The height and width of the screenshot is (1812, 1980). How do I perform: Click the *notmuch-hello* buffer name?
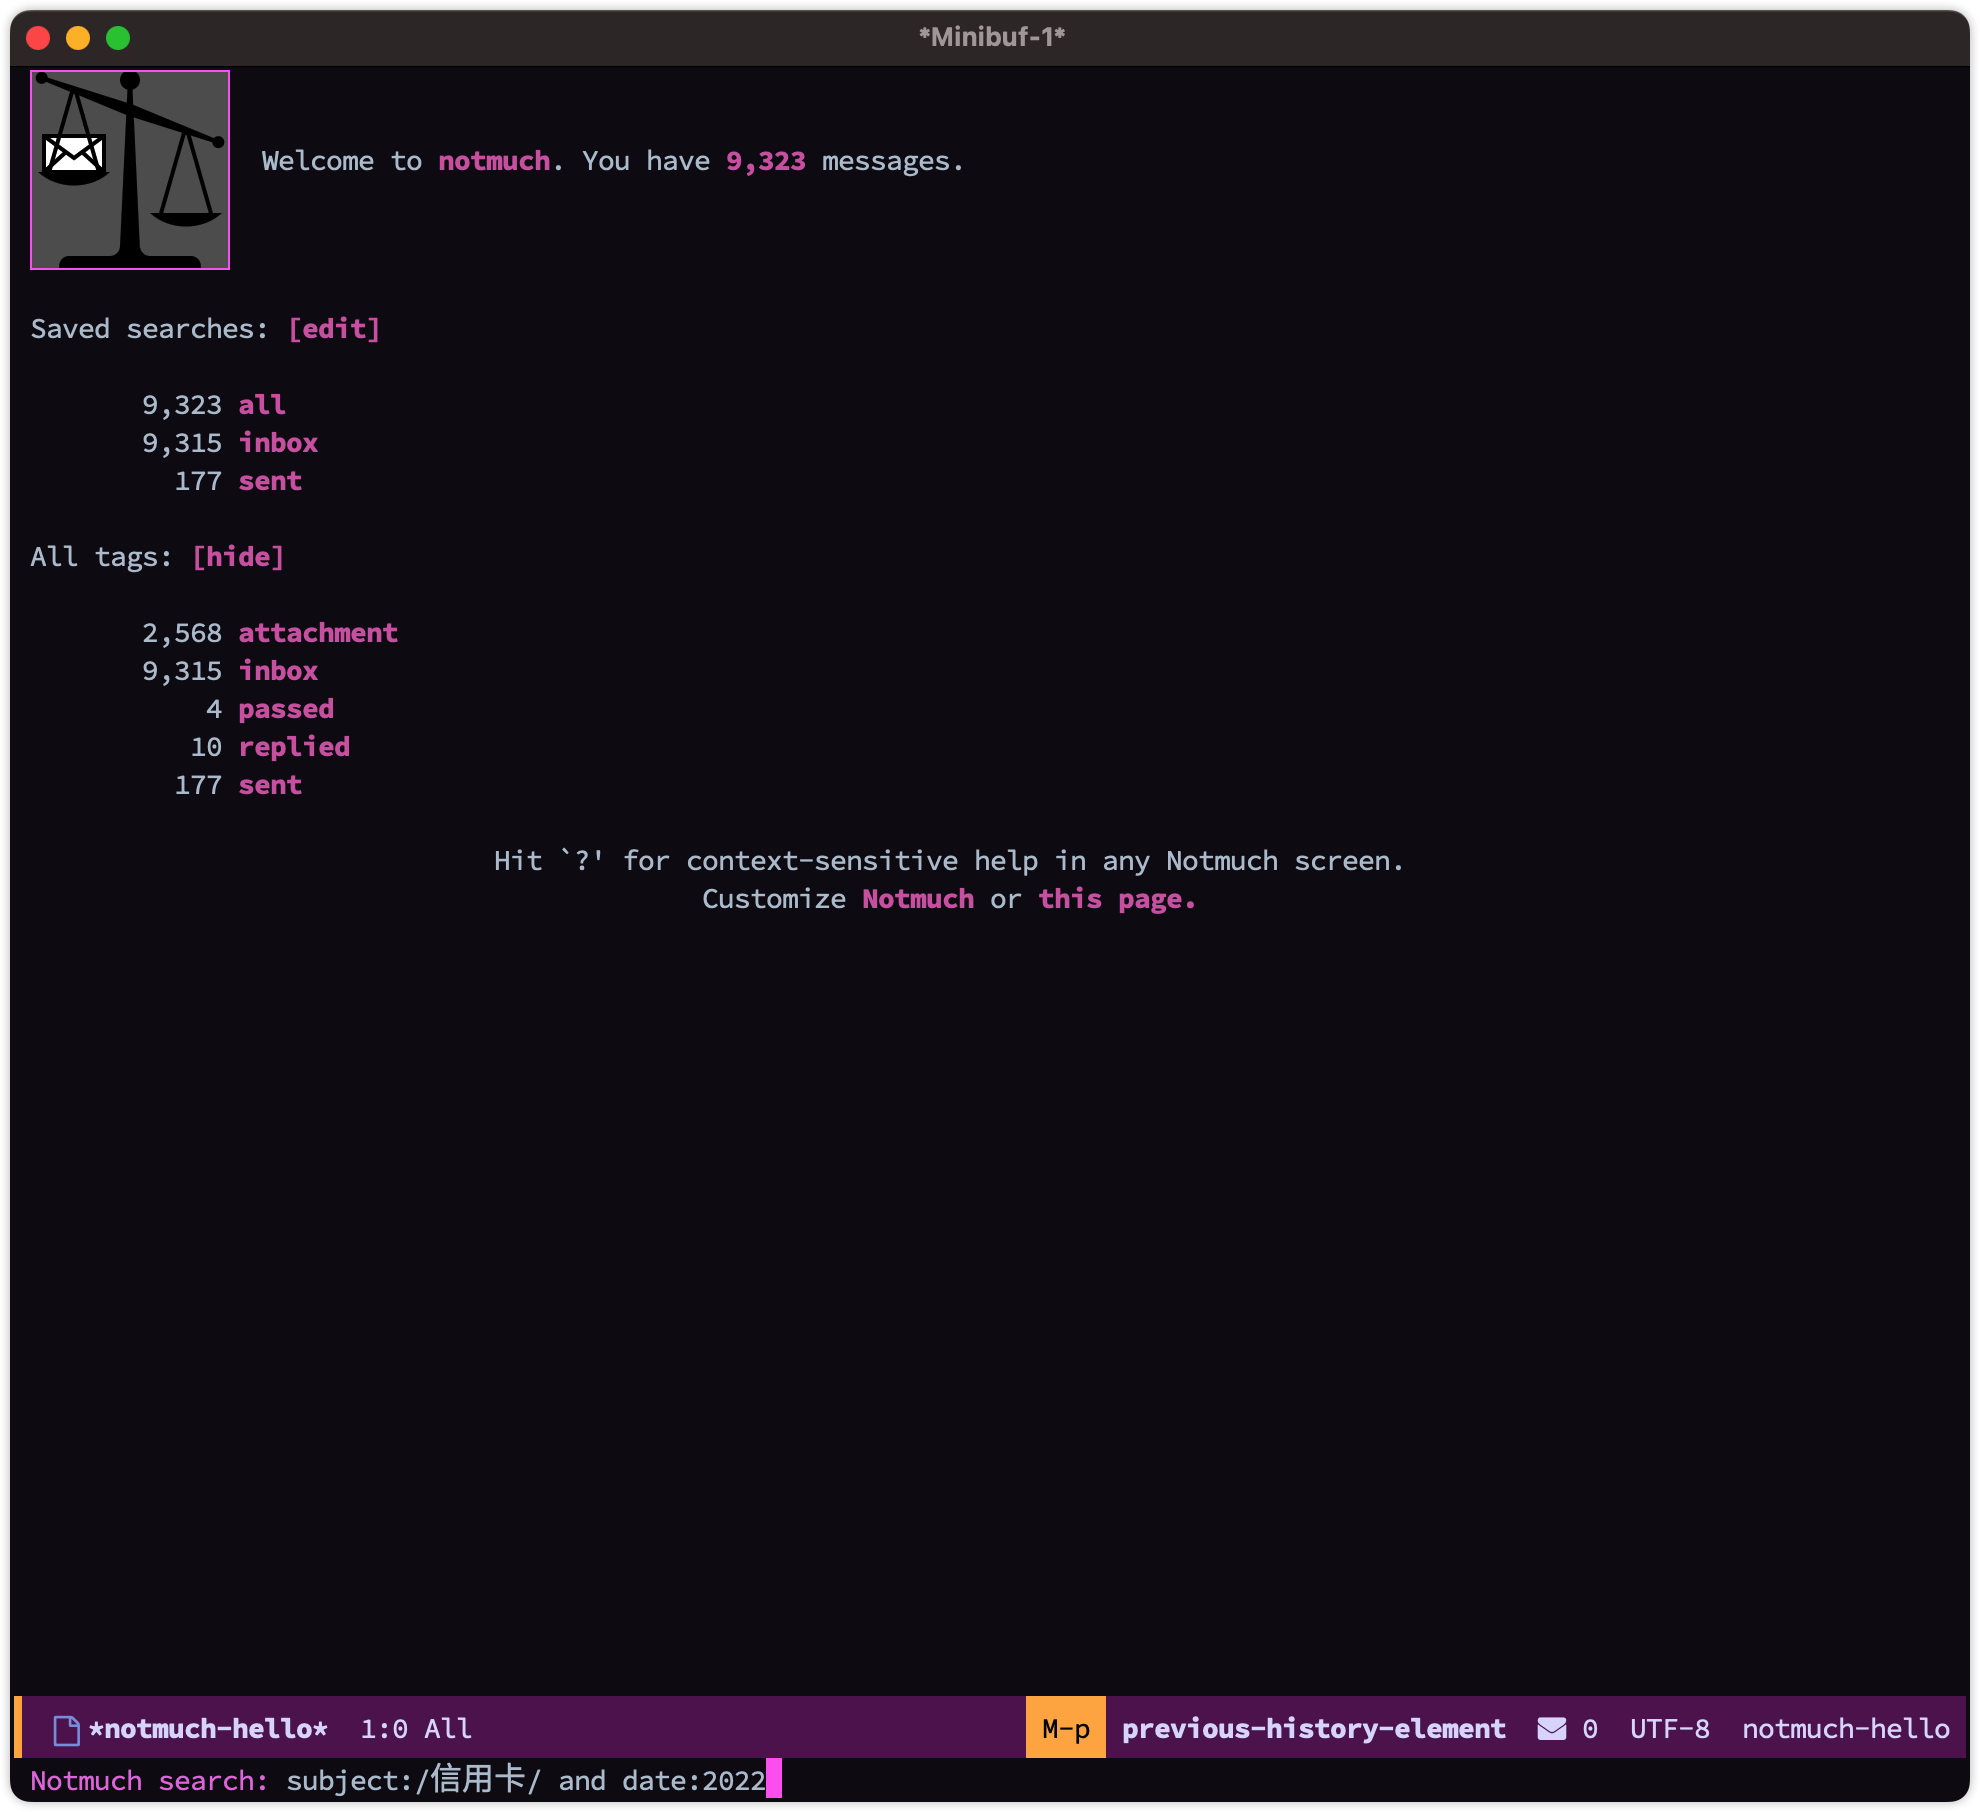point(208,1729)
